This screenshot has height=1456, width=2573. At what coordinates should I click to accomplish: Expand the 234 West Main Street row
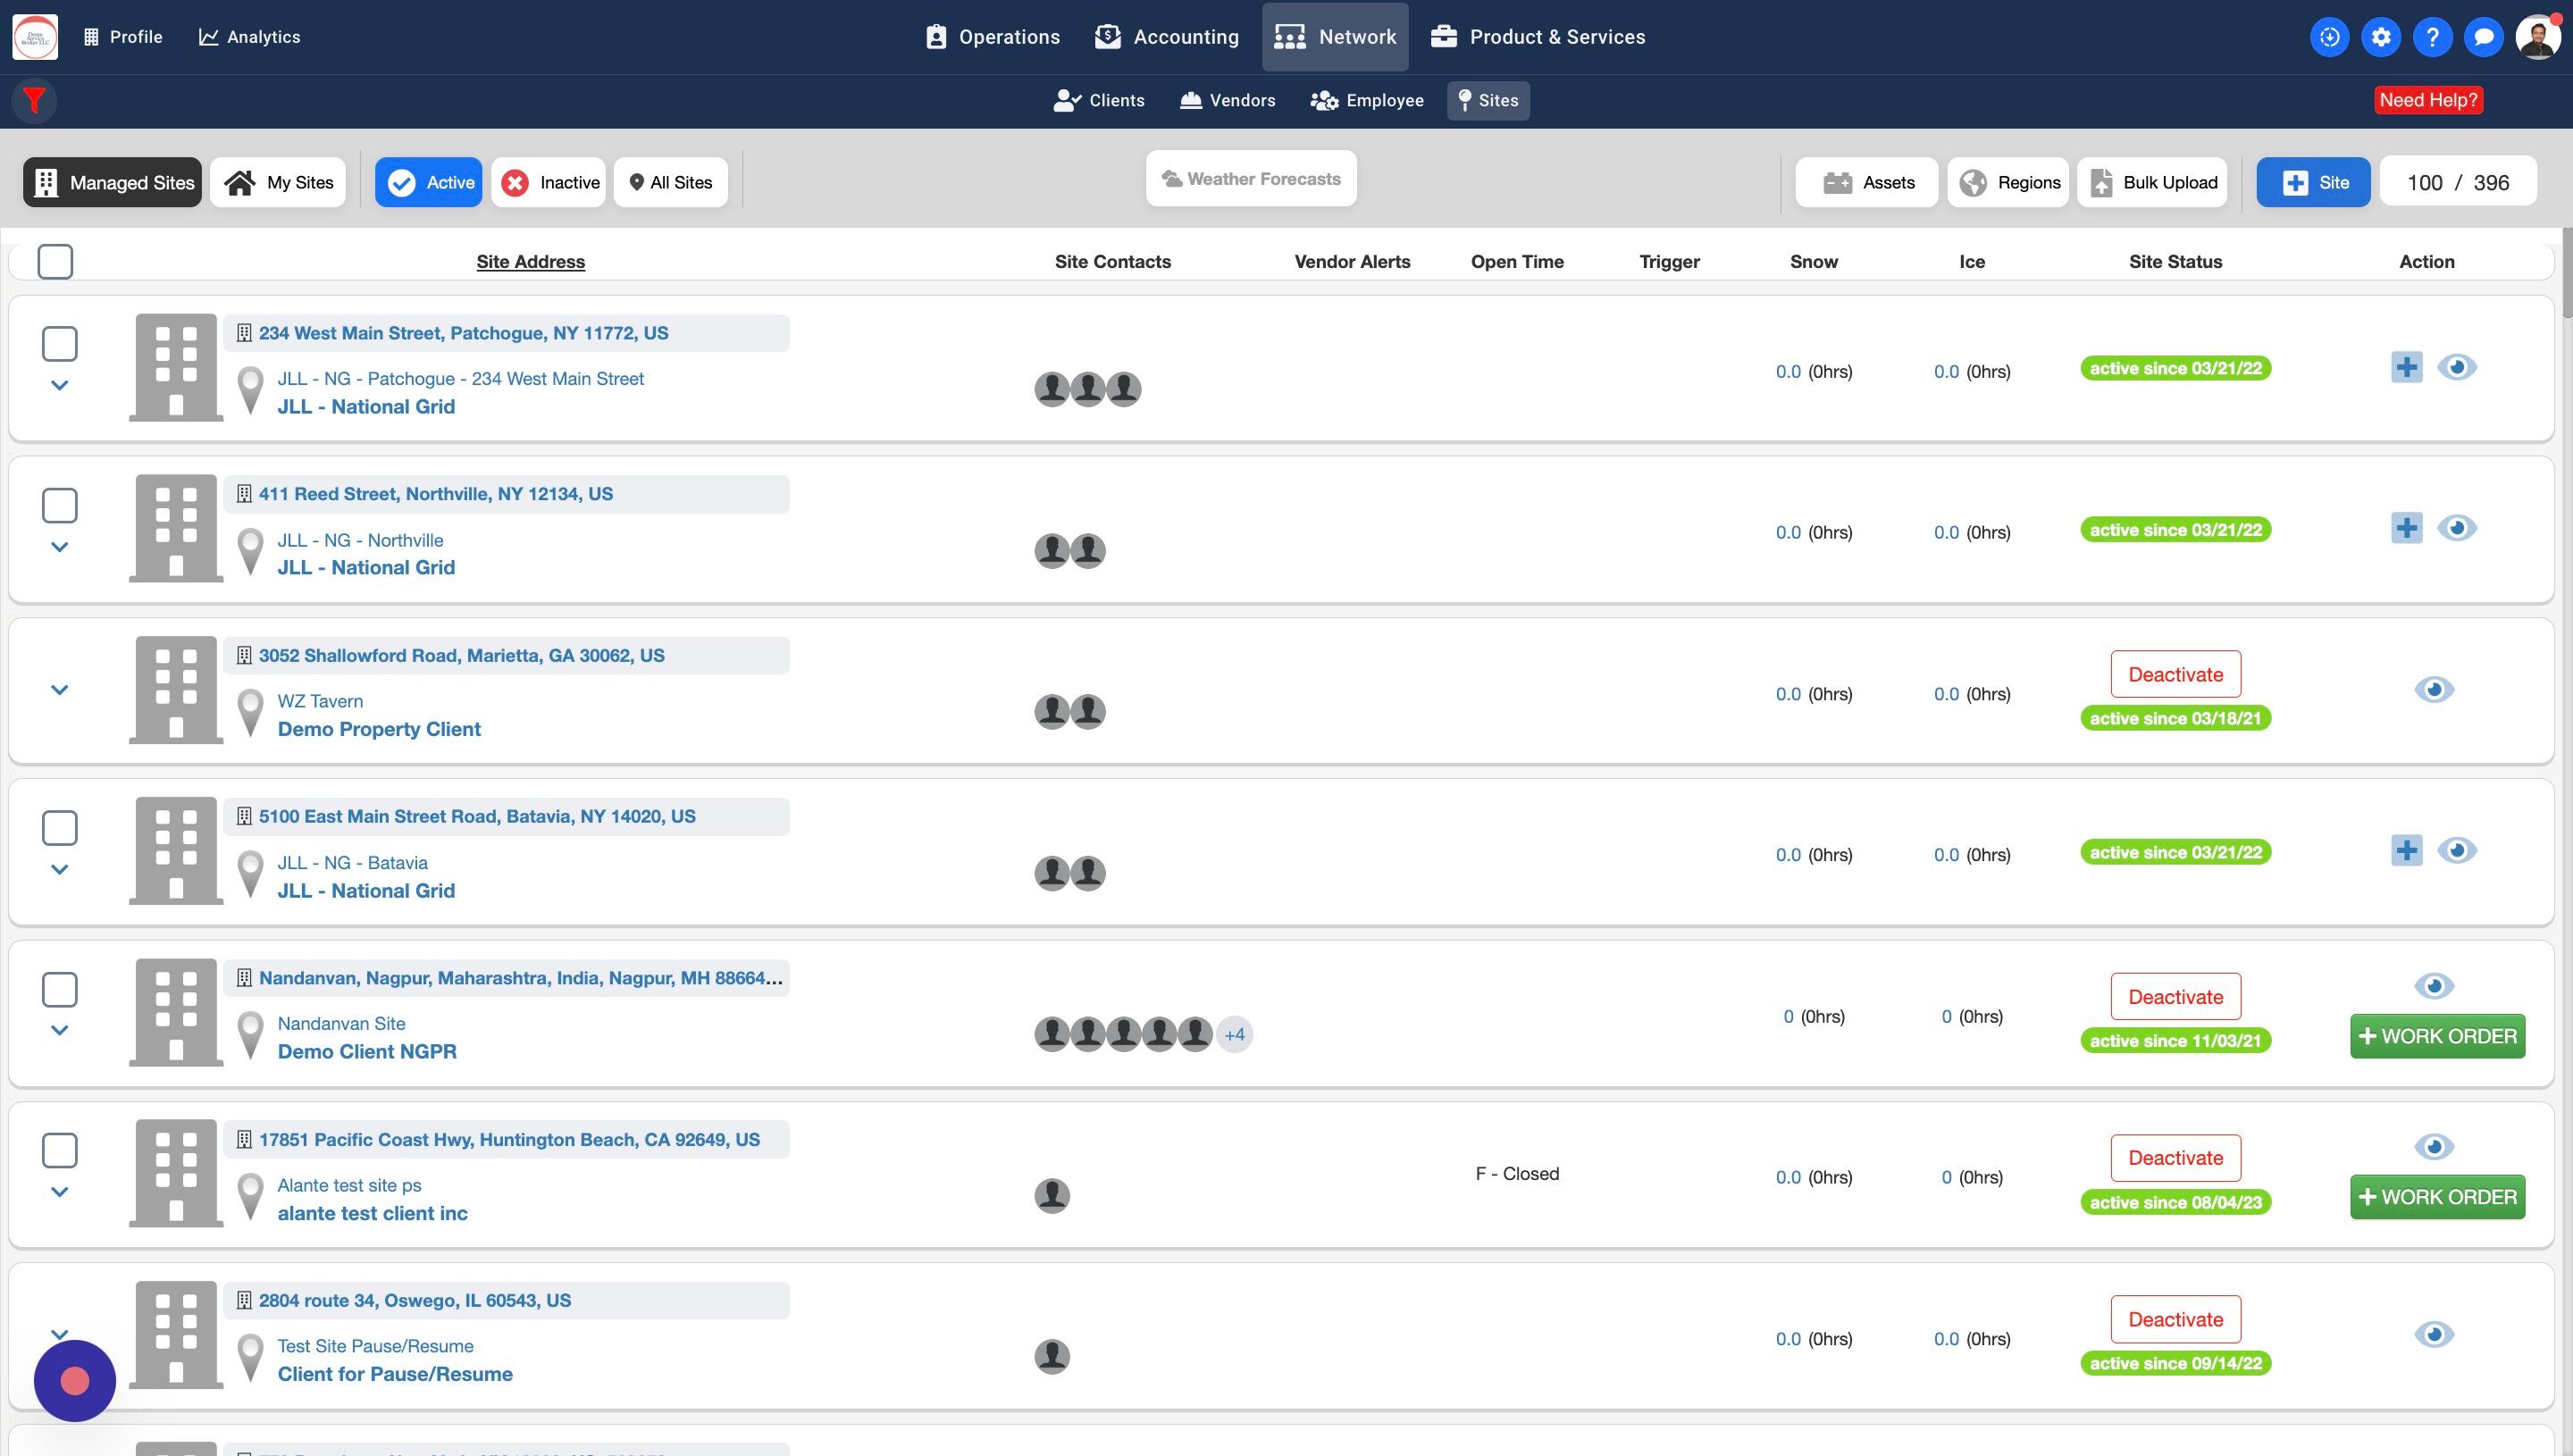pos(60,385)
